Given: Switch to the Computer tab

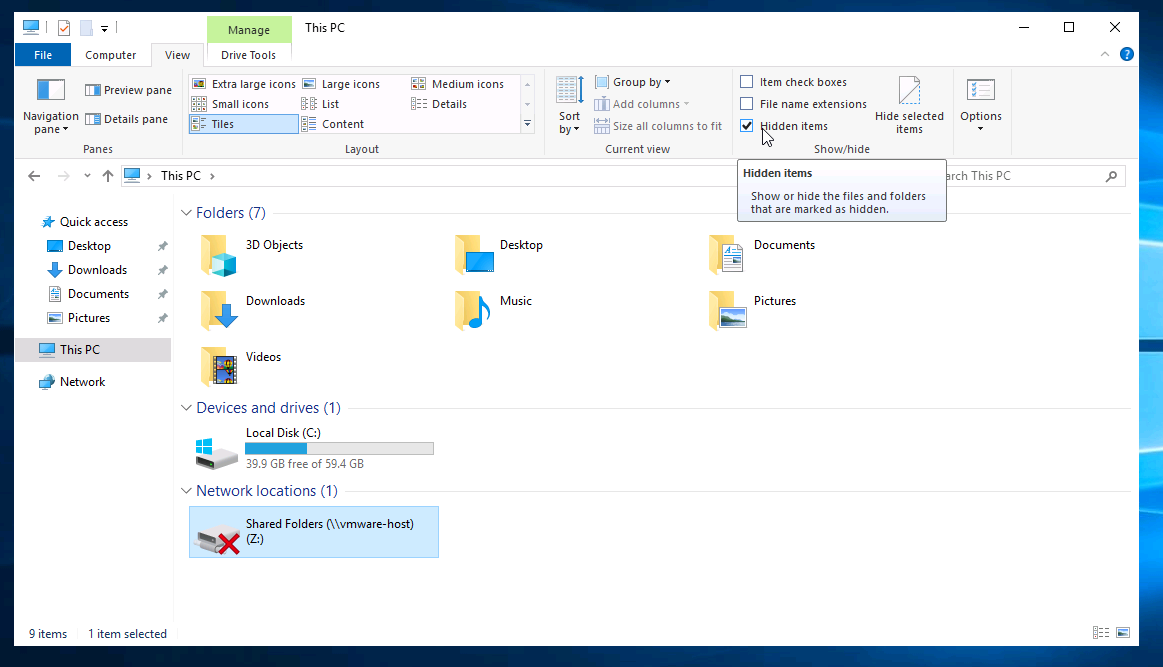Looking at the screenshot, I should click(111, 55).
